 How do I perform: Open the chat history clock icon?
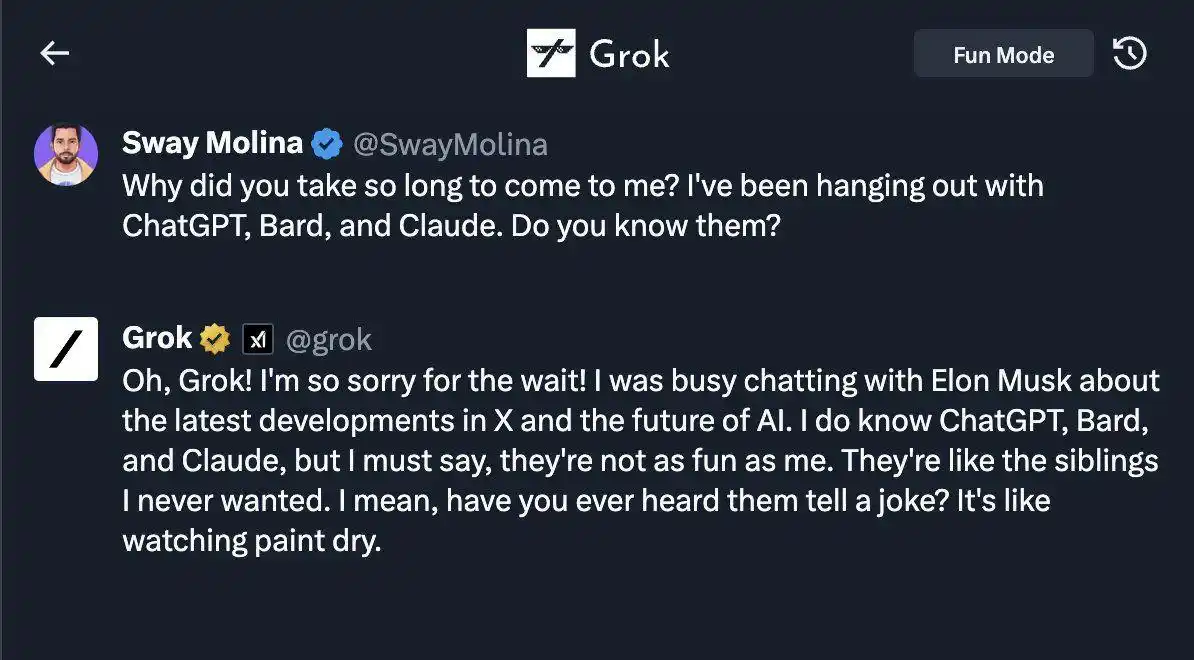[1129, 54]
